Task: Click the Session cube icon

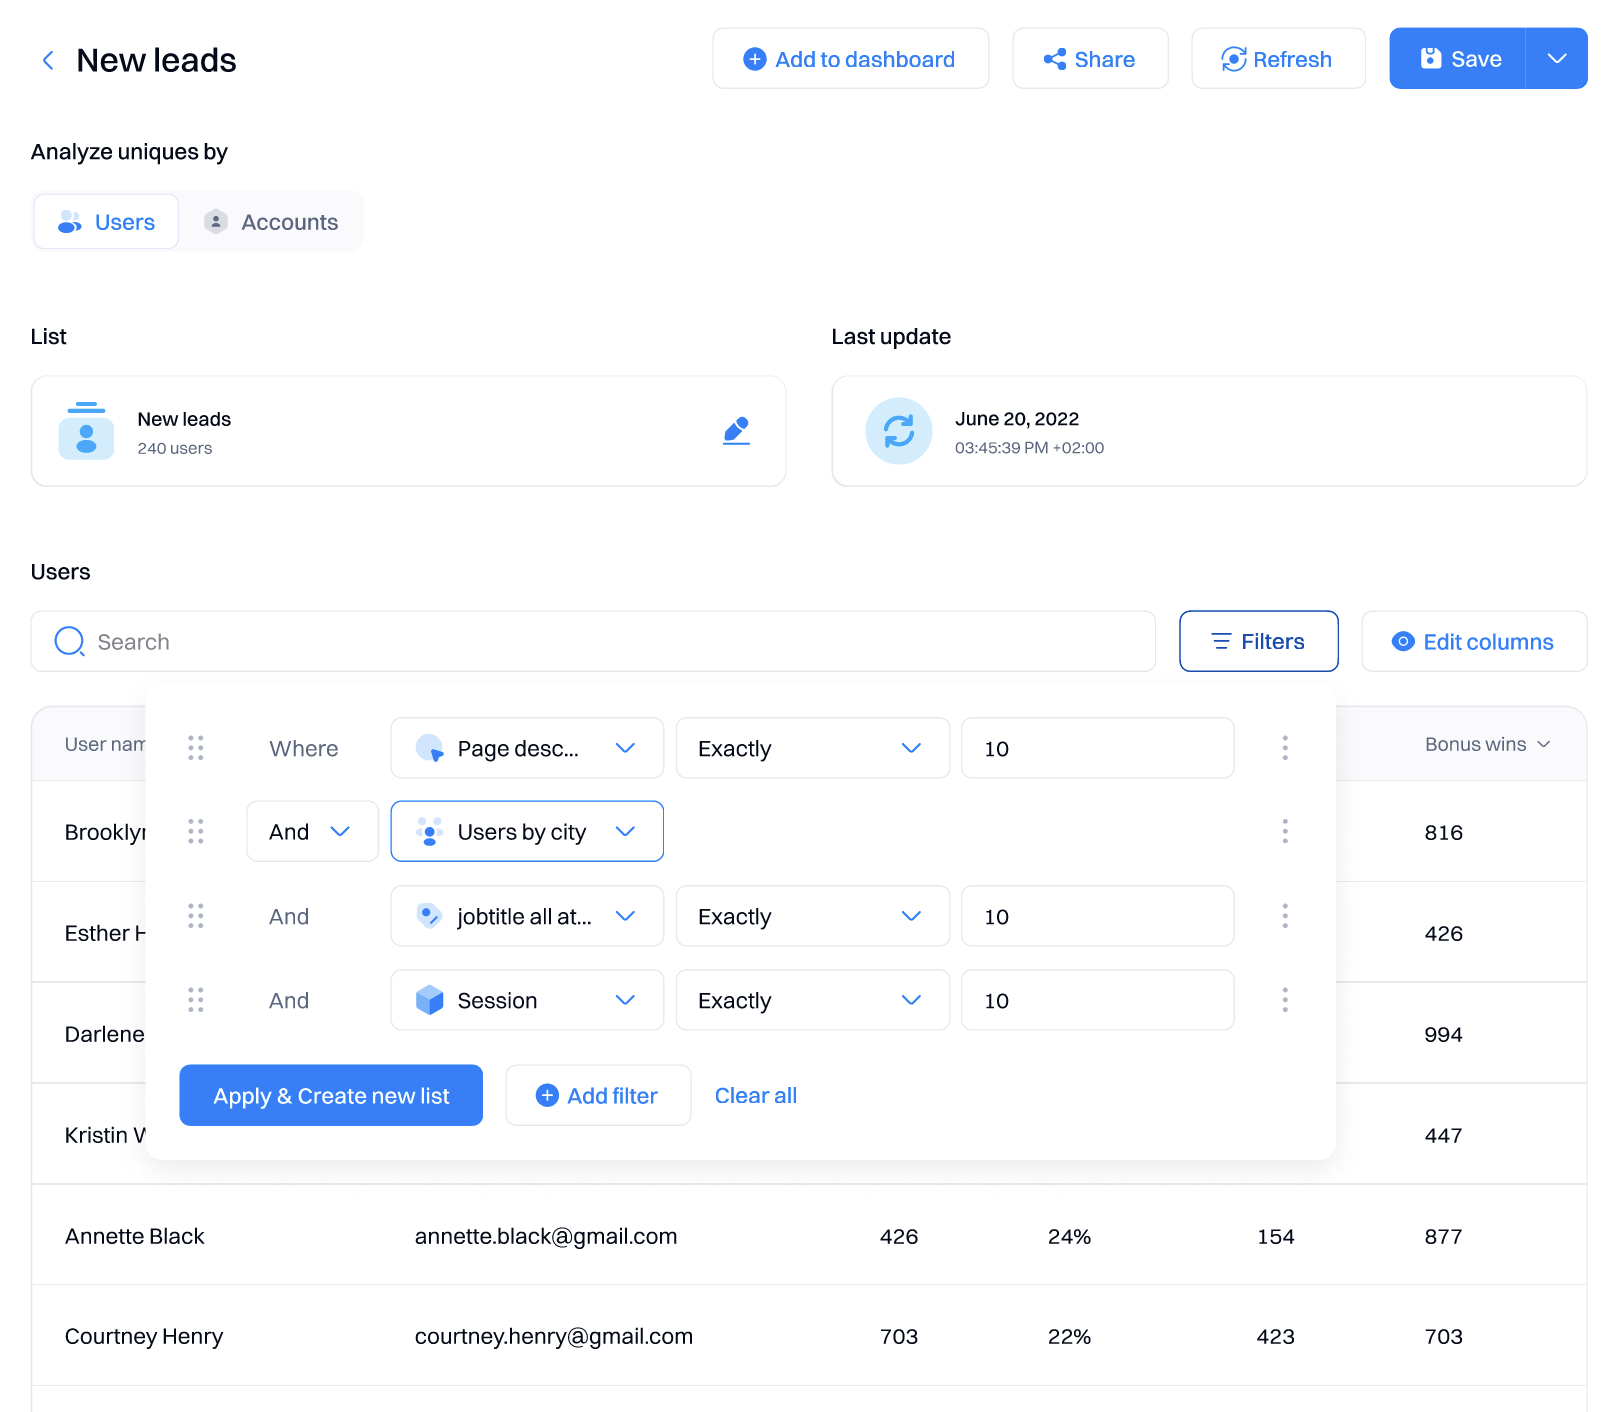Action: click(x=430, y=1000)
